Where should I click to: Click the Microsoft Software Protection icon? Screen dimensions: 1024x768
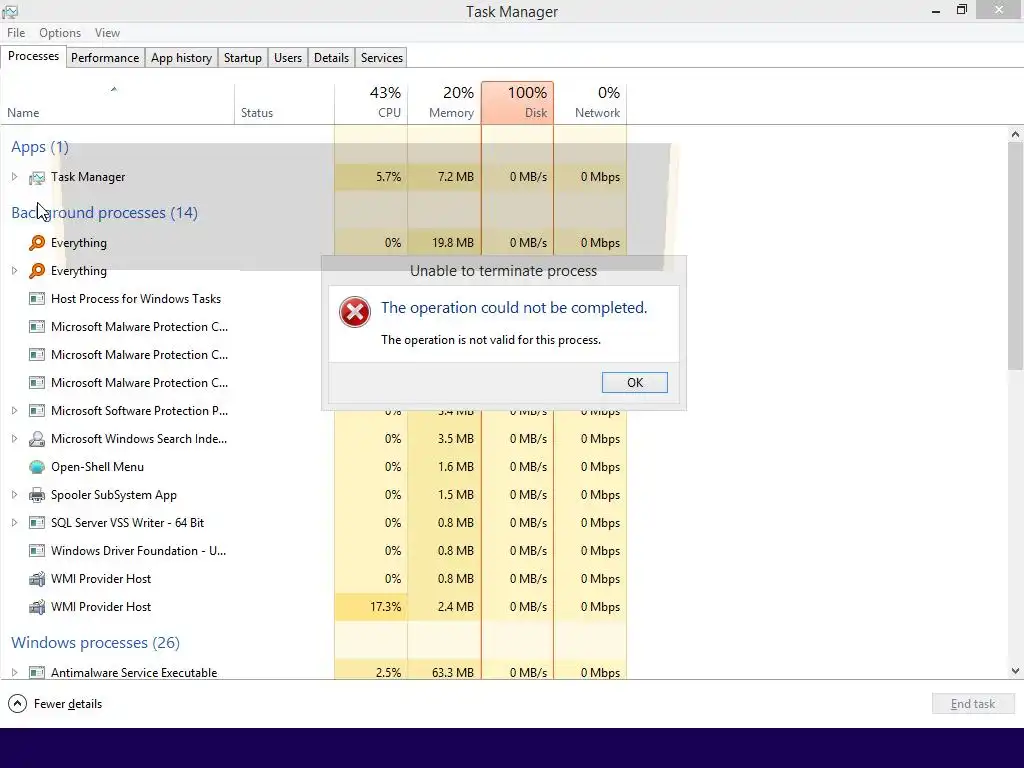(x=37, y=411)
